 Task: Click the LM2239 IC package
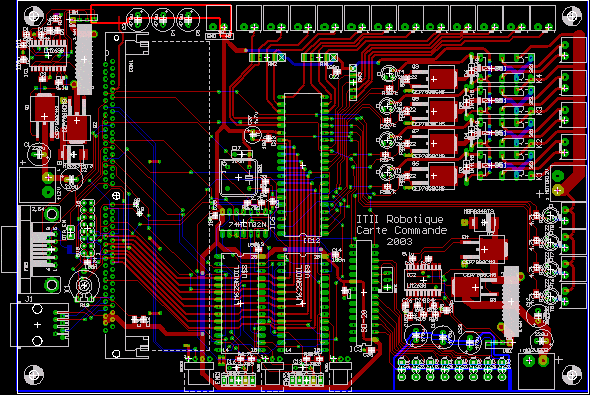(x=423, y=280)
